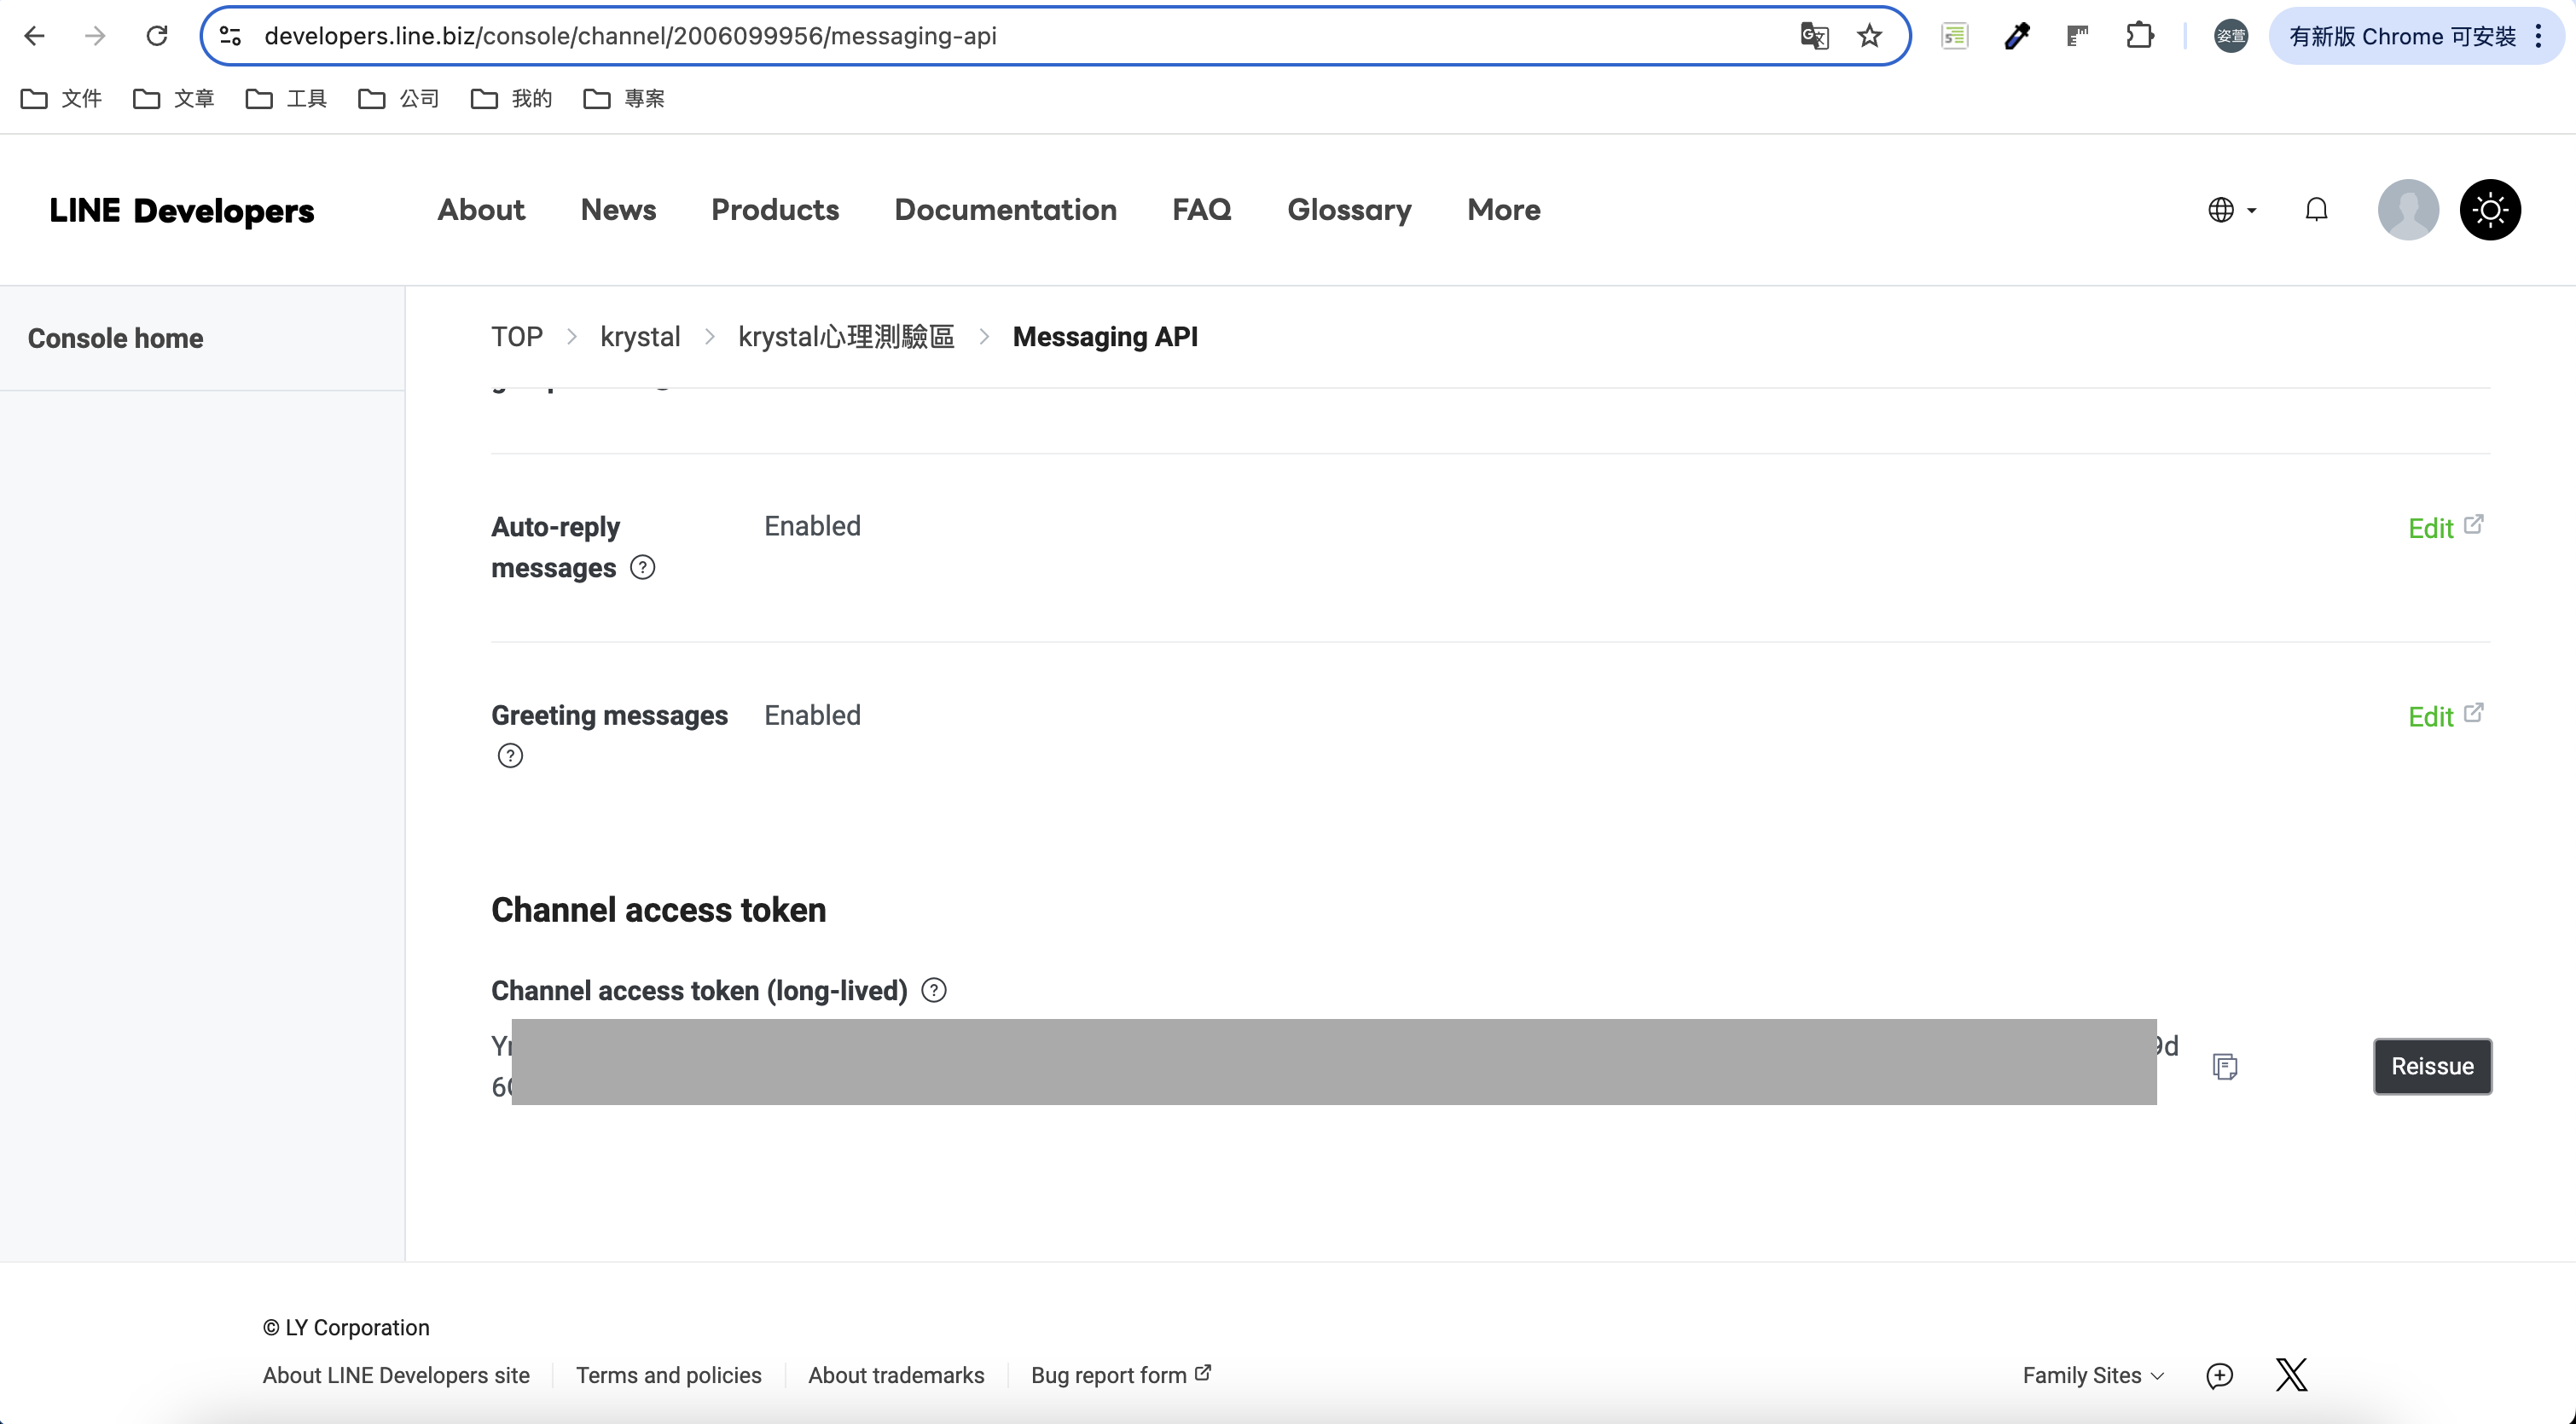Toggle the greeting messages help icon
This screenshot has height=1424, width=2576.
coord(510,755)
